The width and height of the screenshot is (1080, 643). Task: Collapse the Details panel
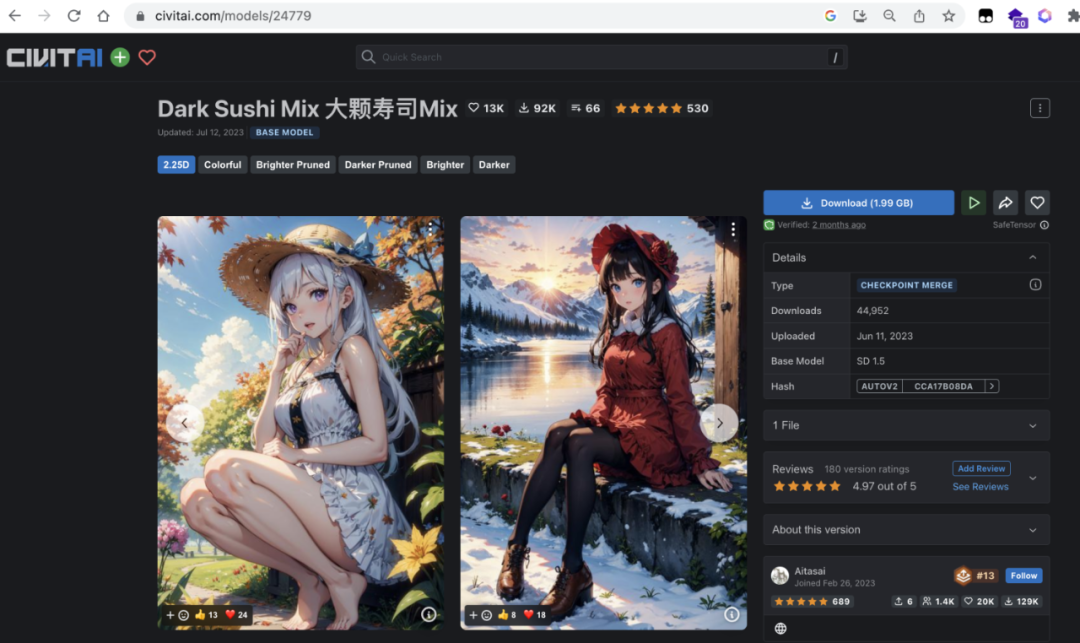pyautogui.click(x=1033, y=257)
